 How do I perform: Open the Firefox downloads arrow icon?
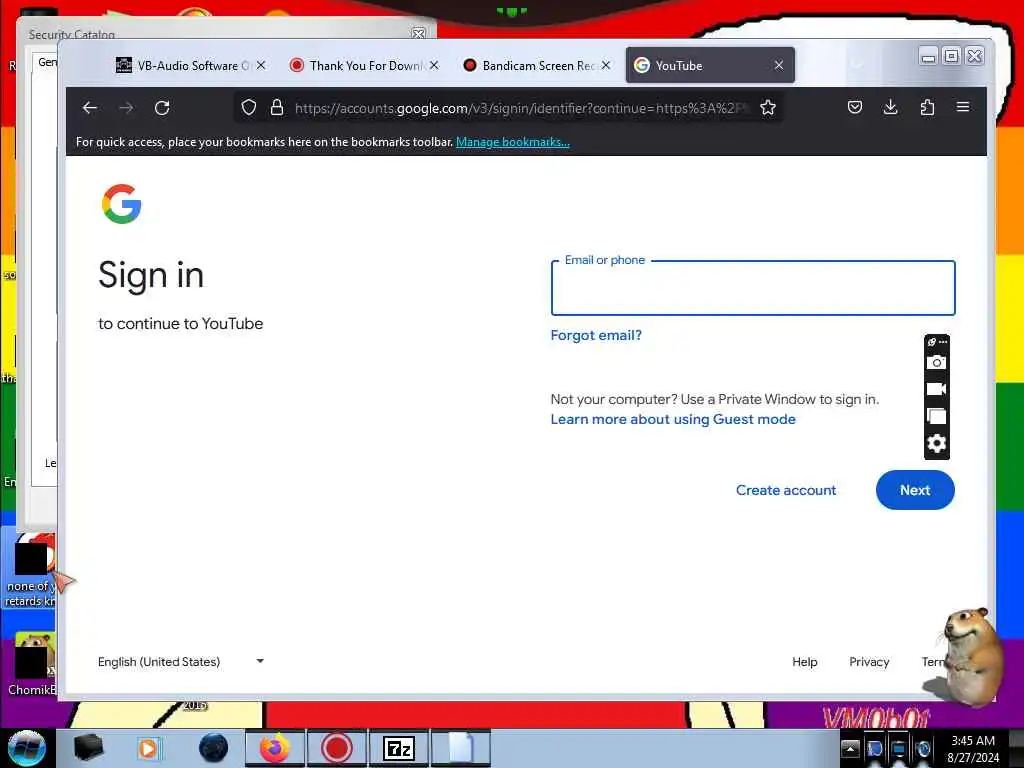[x=890, y=107]
